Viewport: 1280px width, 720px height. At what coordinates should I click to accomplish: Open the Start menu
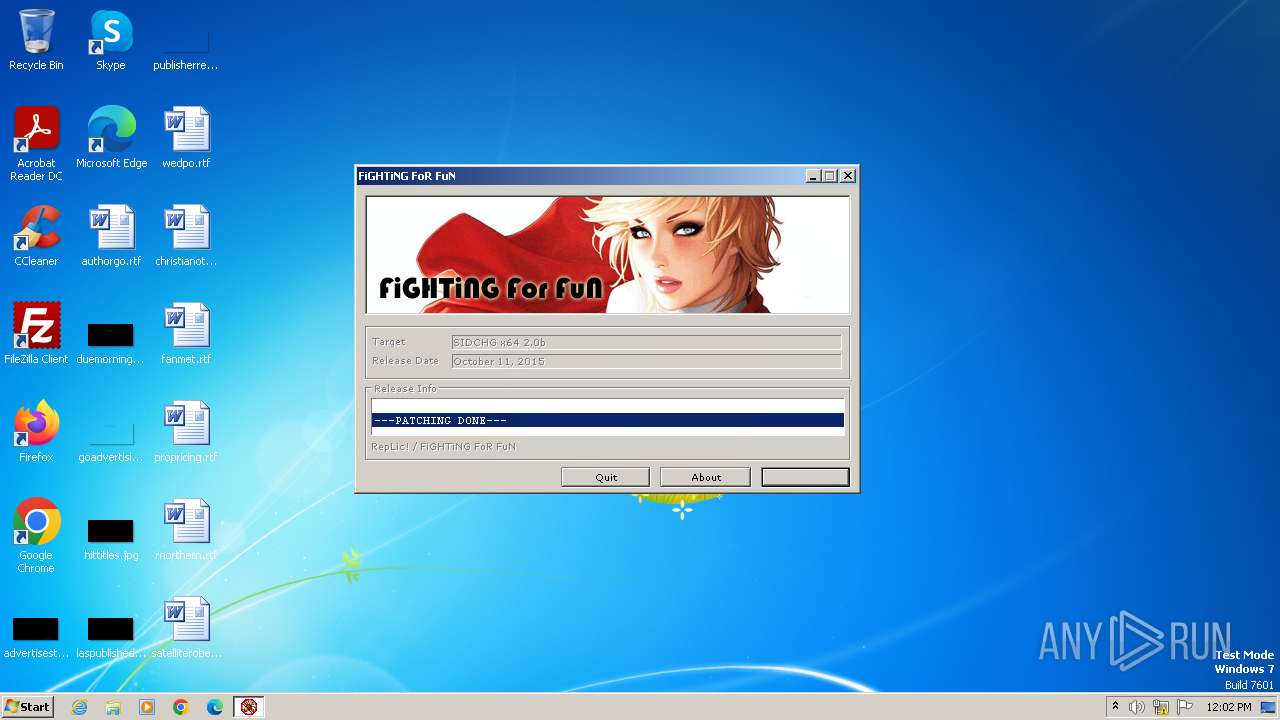pyautogui.click(x=27, y=707)
